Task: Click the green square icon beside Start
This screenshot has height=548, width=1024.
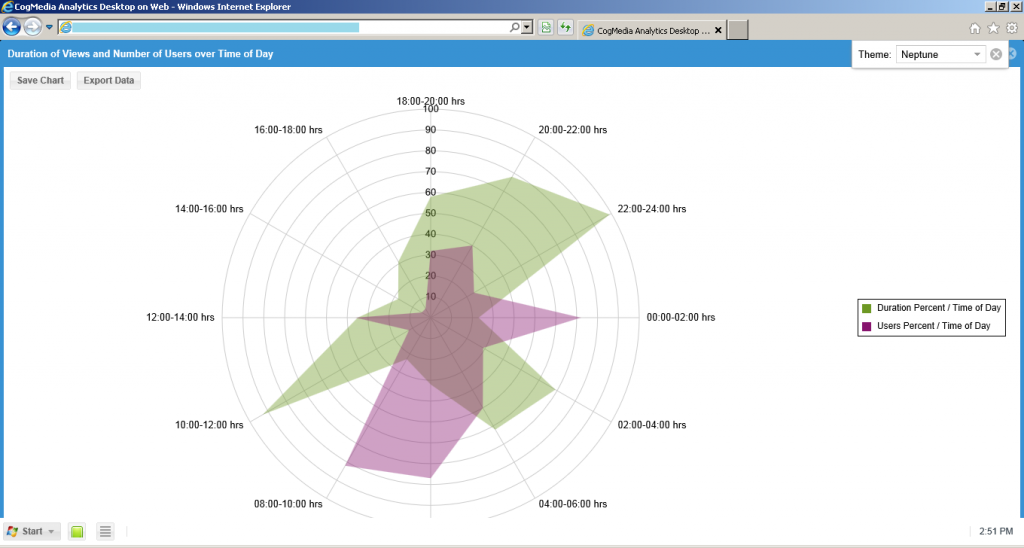Action: pyautogui.click(x=77, y=531)
